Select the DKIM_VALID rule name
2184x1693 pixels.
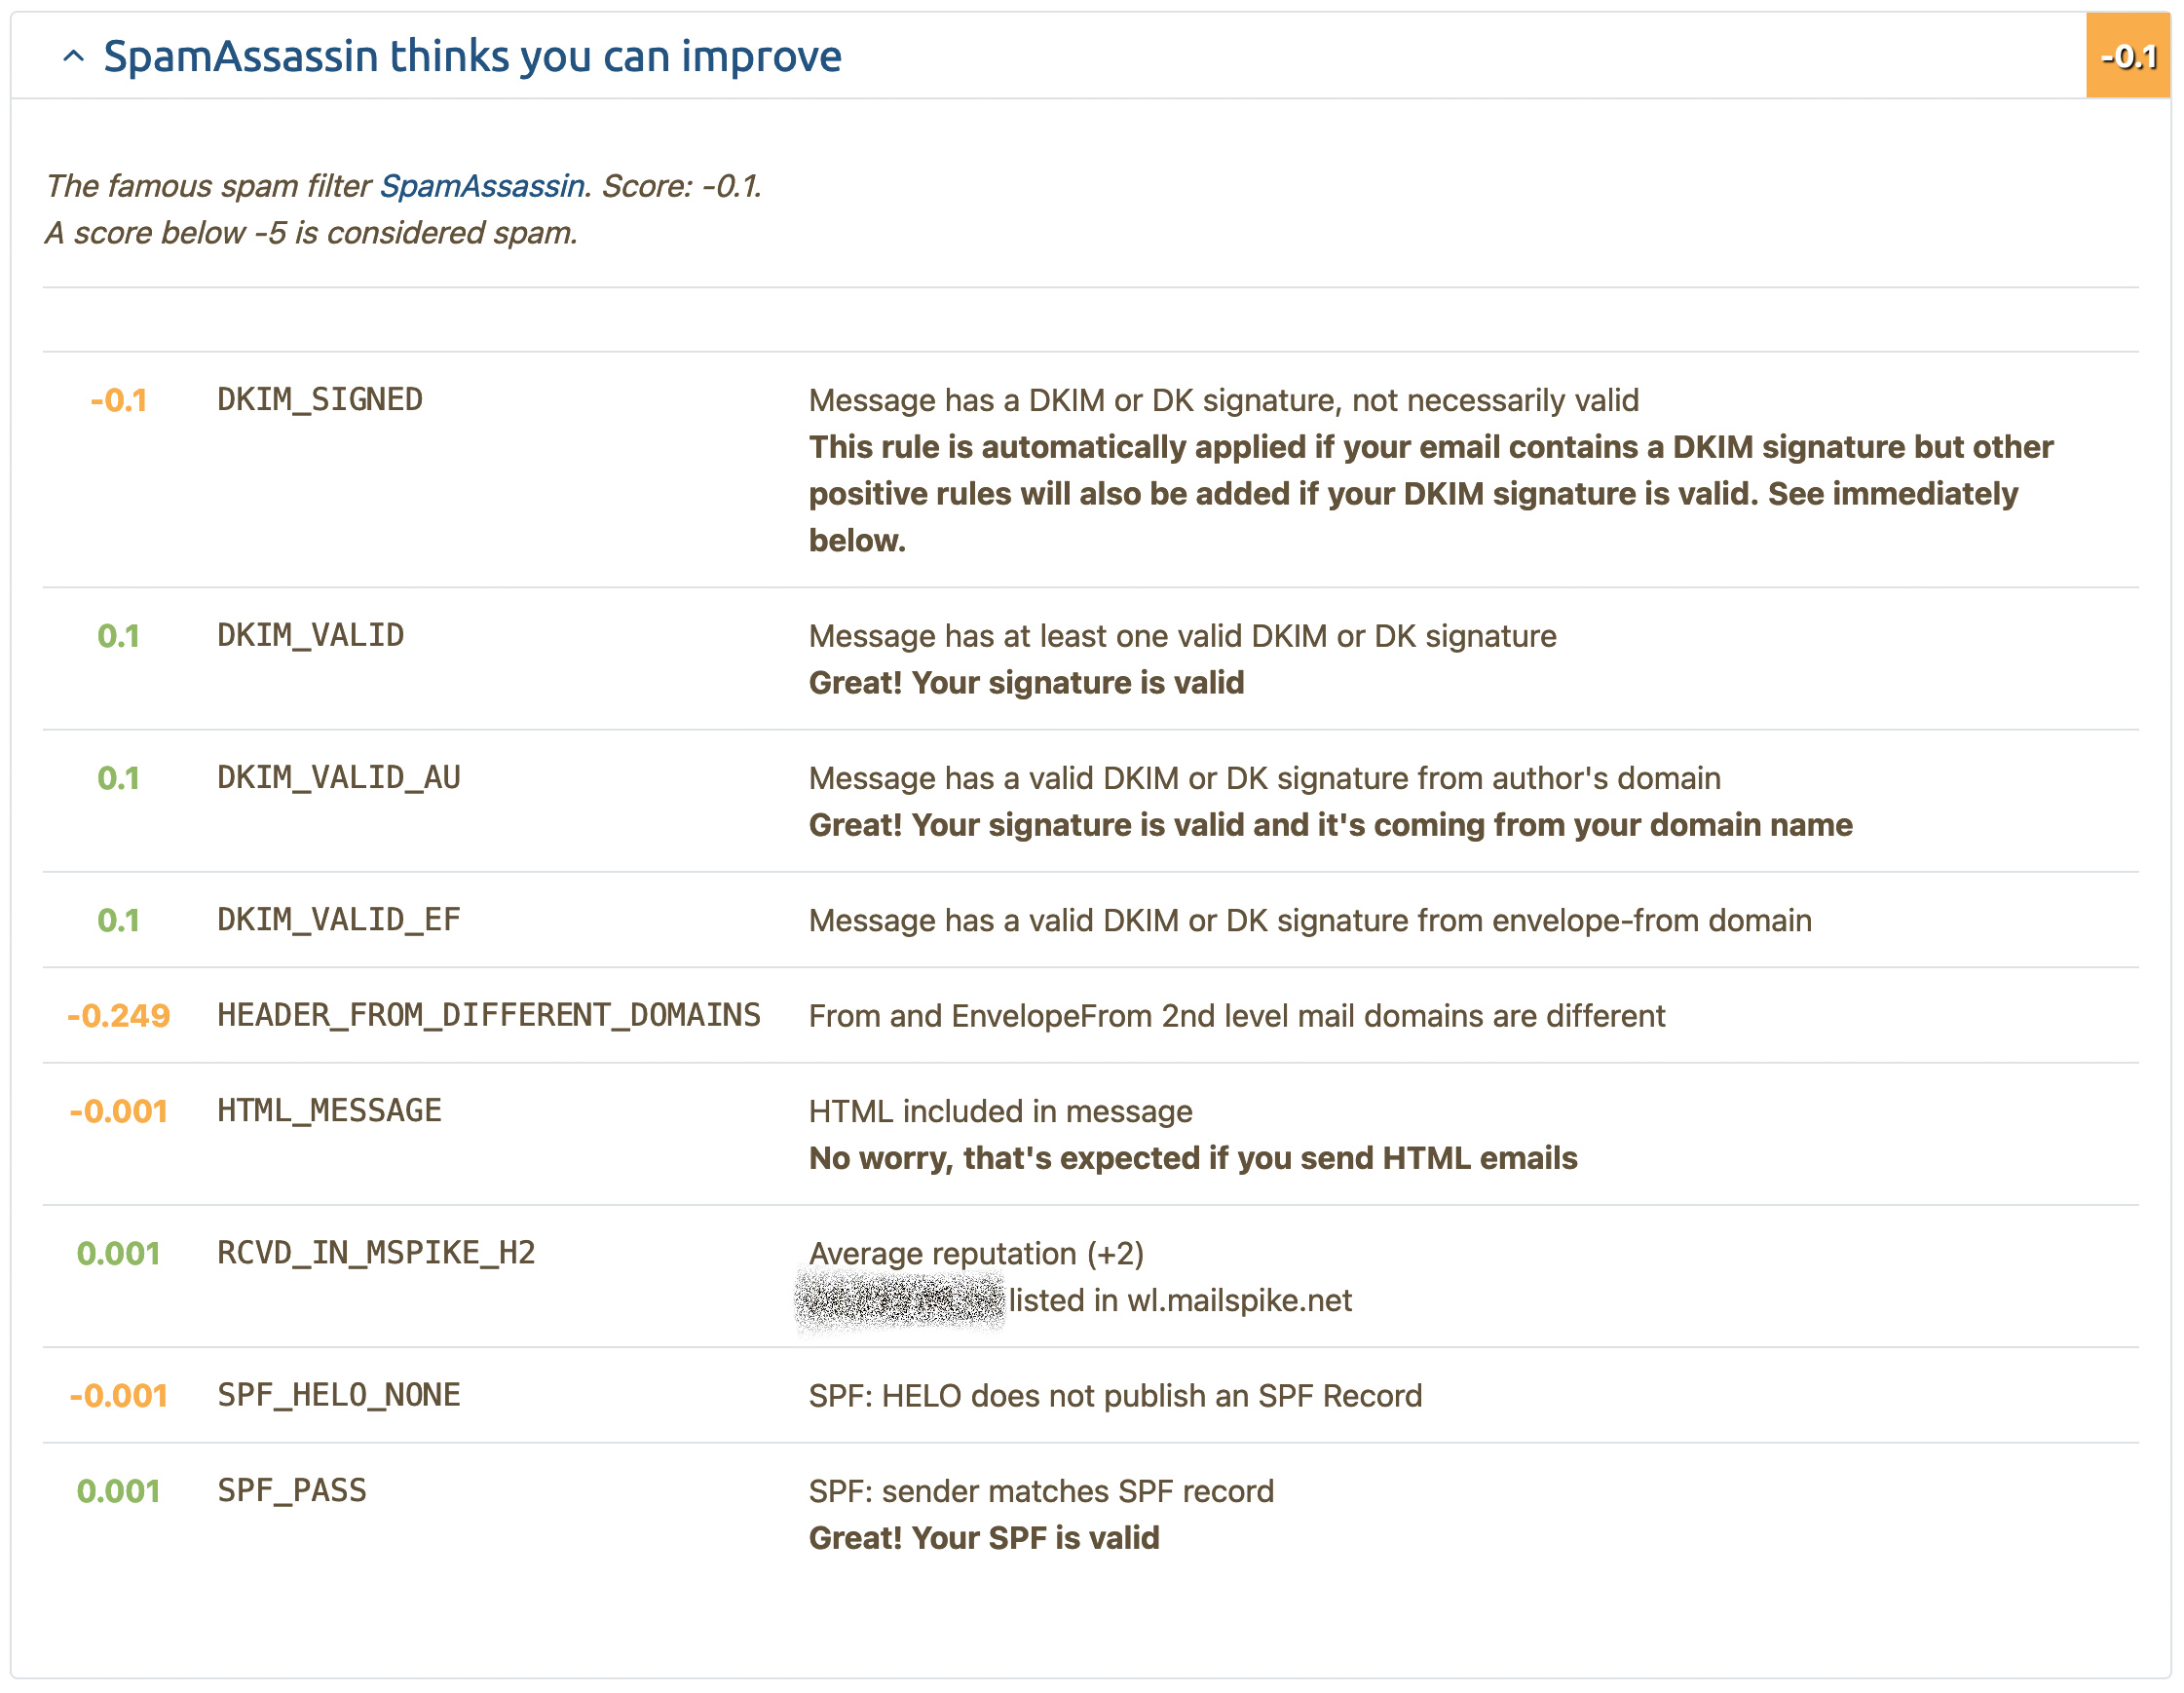click(311, 636)
